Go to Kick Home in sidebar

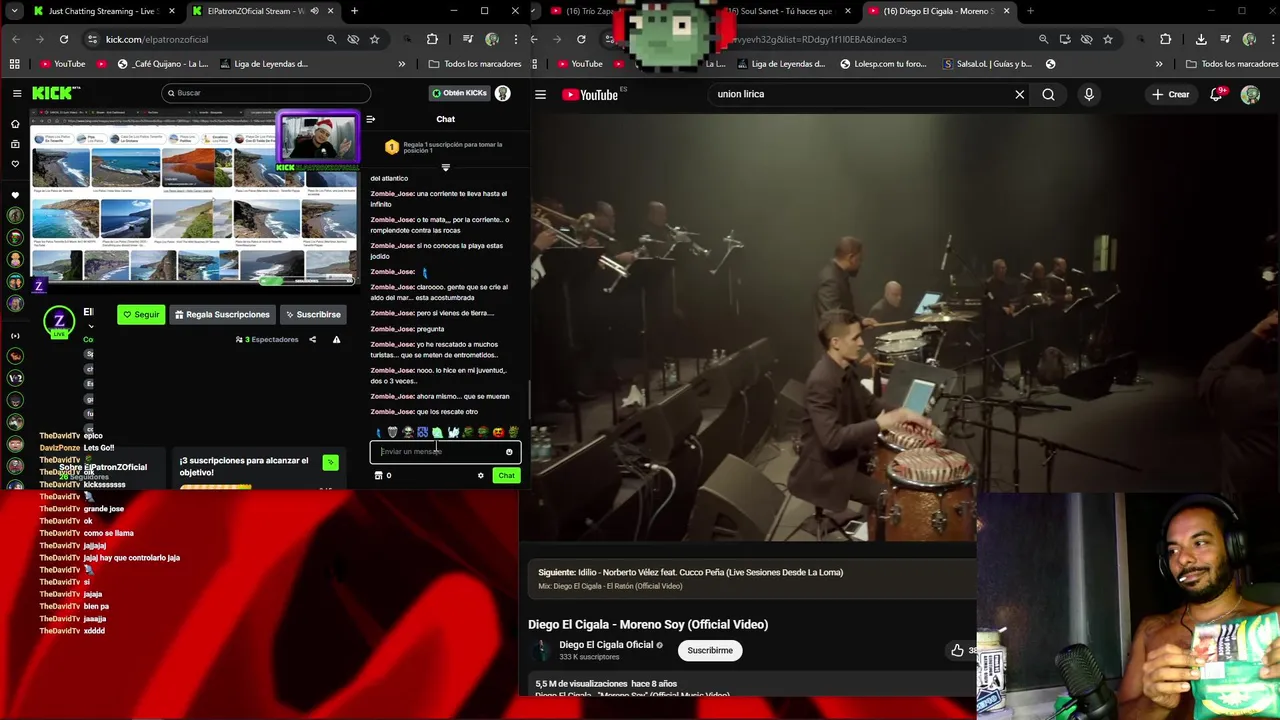(x=15, y=124)
